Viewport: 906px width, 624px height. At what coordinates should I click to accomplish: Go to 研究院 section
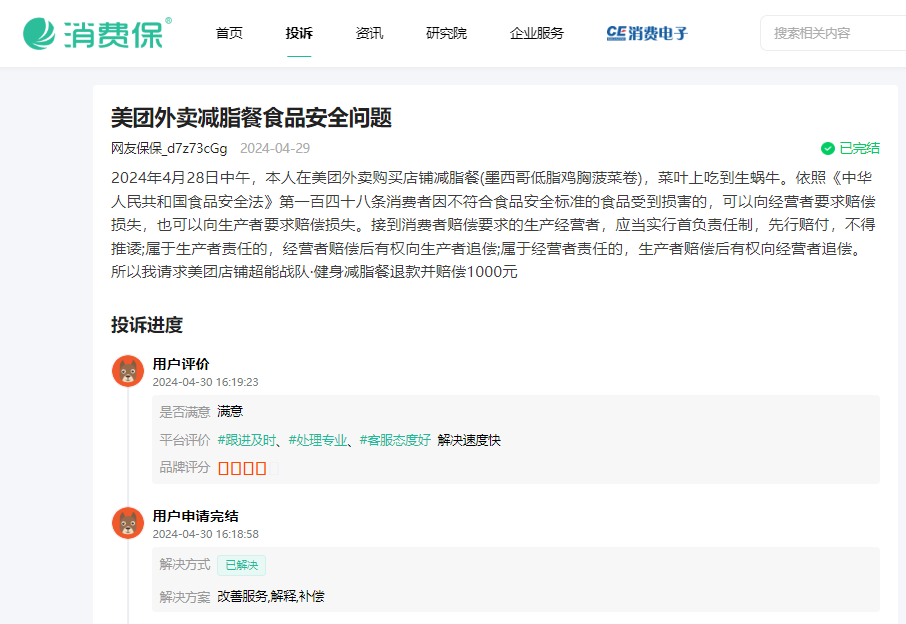click(446, 33)
